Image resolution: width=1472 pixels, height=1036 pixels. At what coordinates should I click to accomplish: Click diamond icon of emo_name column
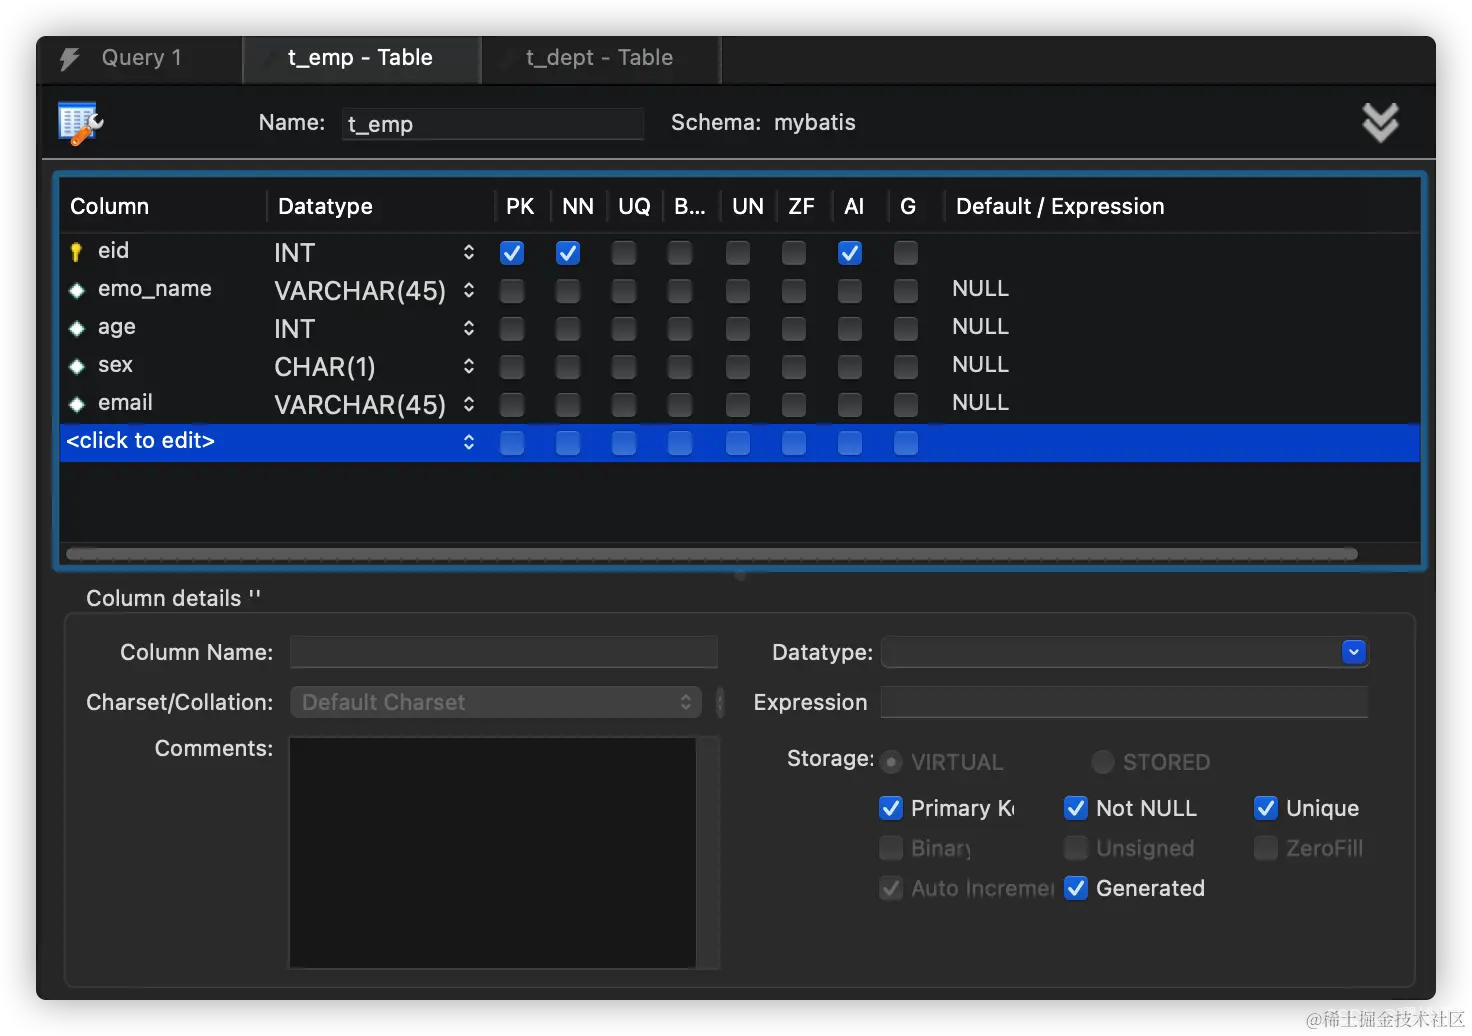click(77, 291)
